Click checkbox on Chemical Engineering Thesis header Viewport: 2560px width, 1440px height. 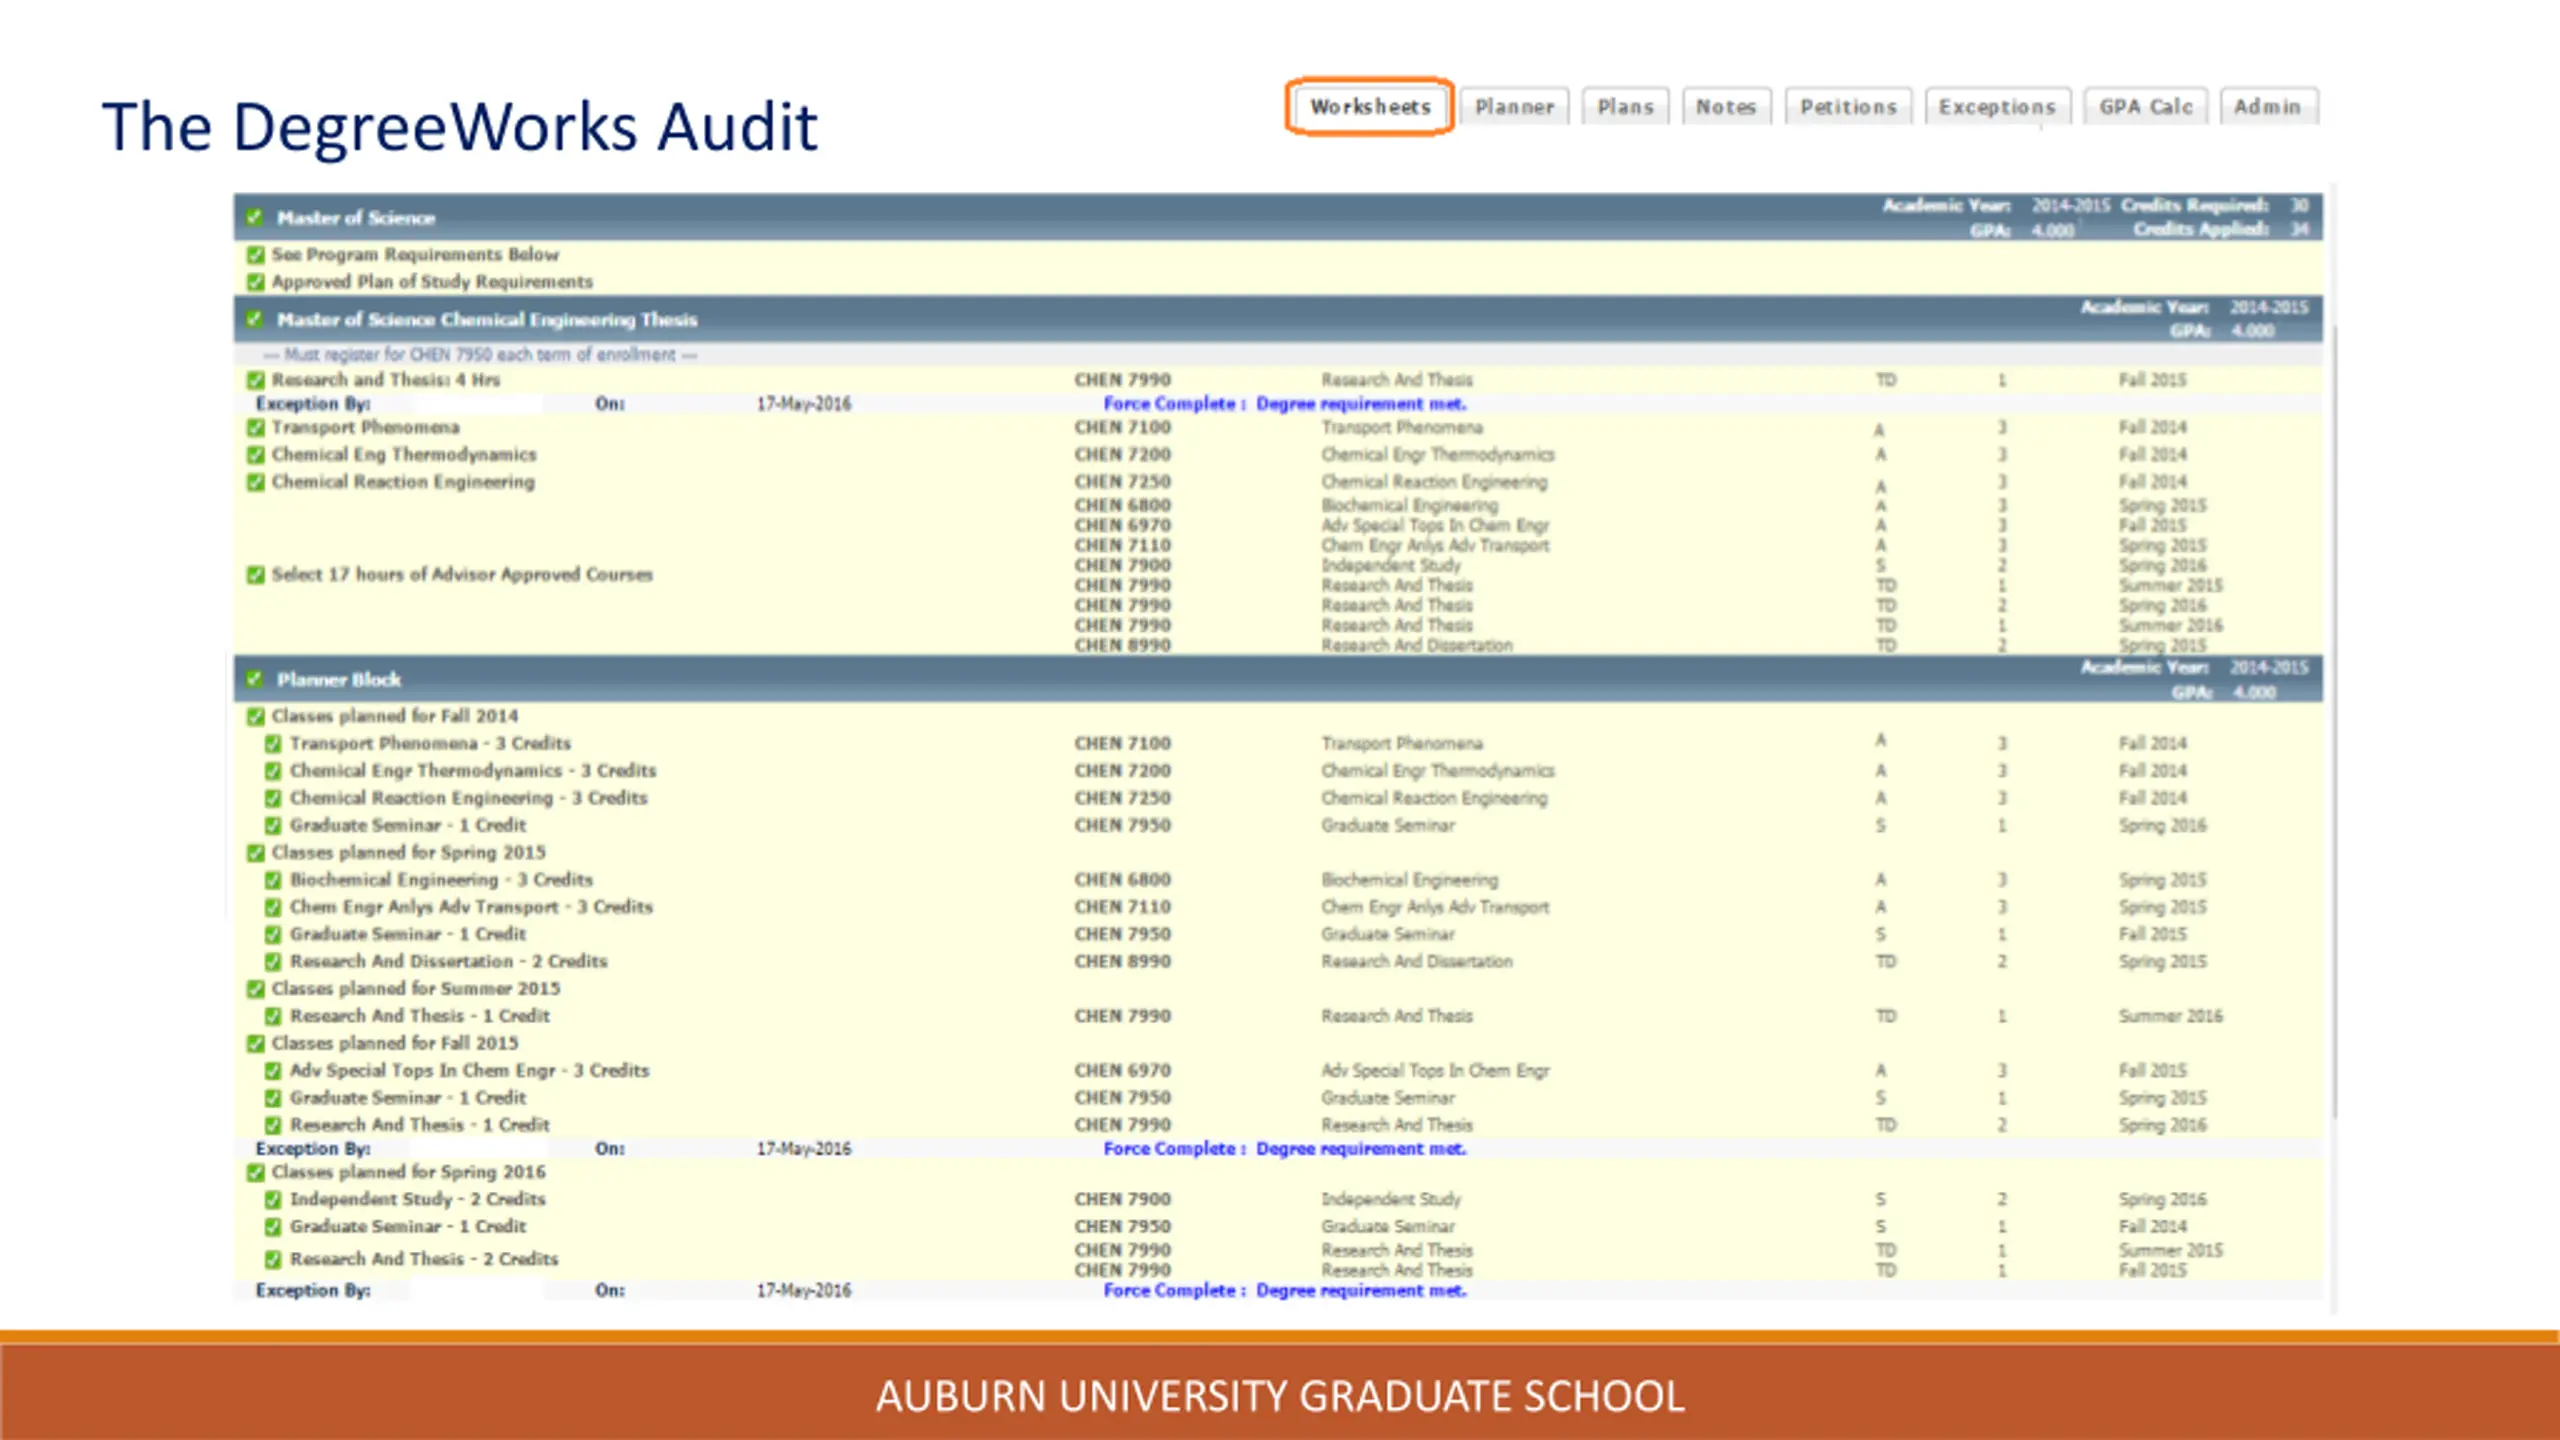(x=255, y=319)
